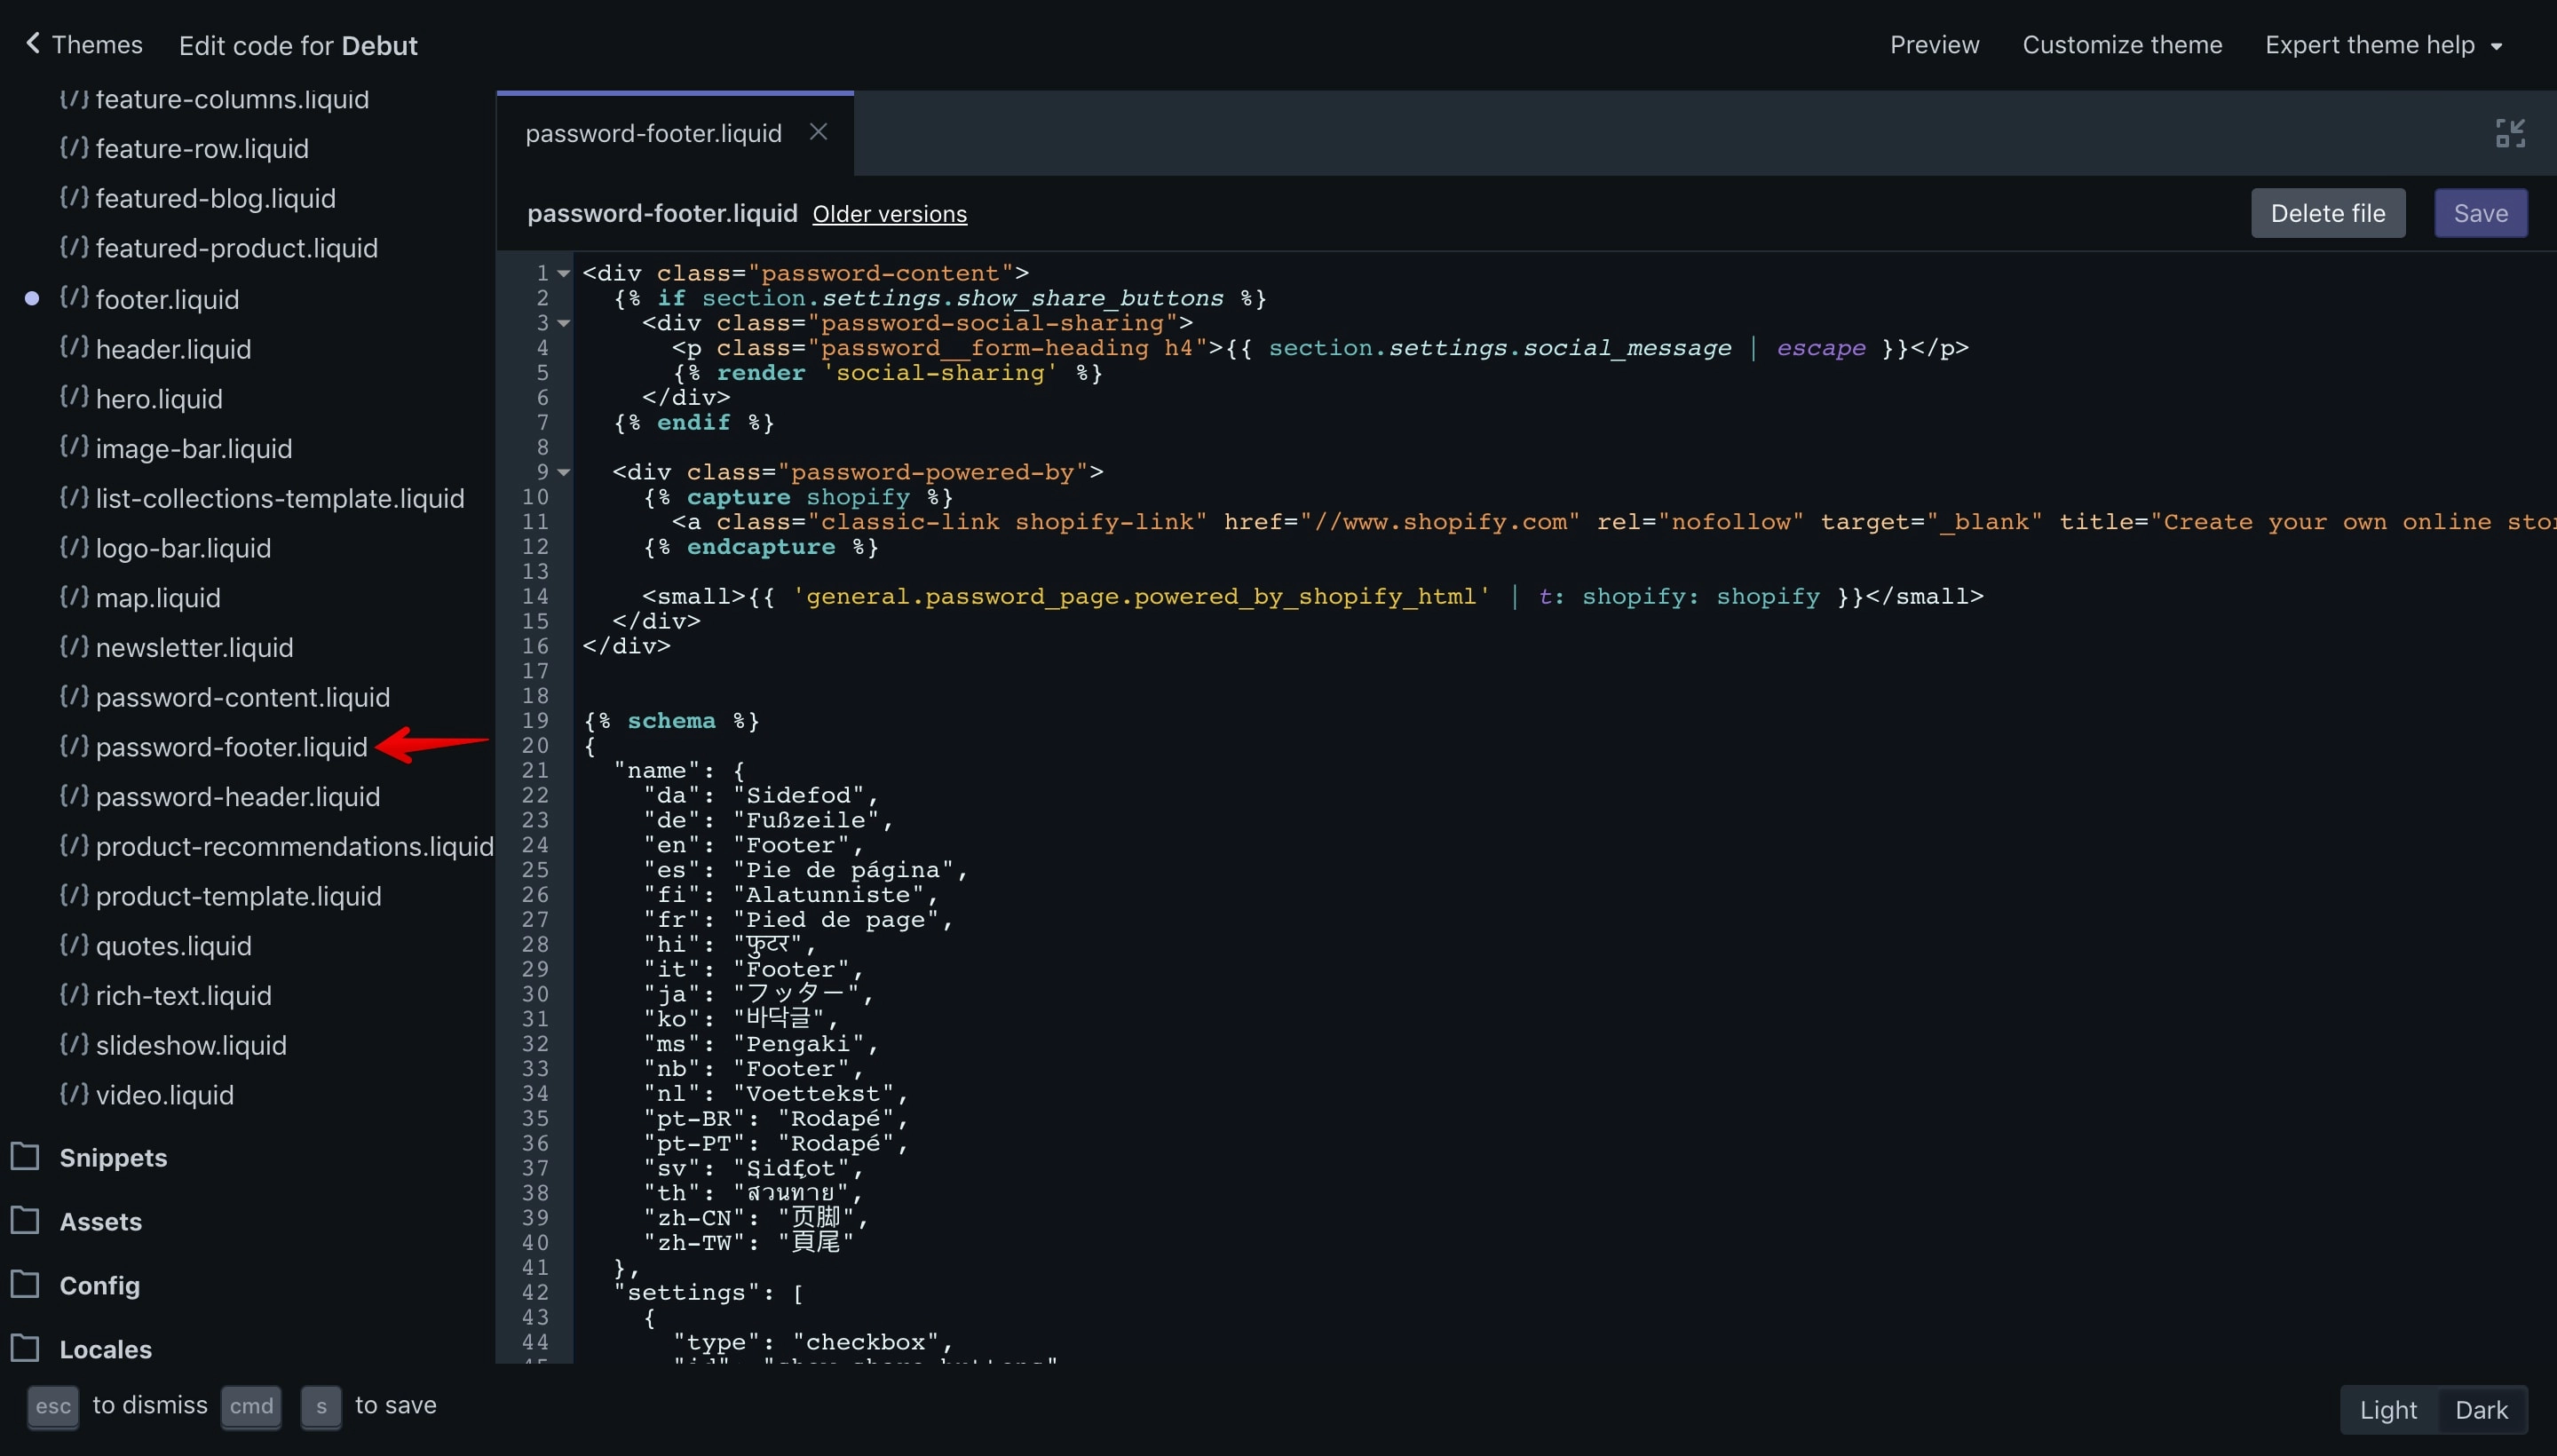The height and width of the screenshot is (1456, 2557).
Task: Click the Delete file button
Action: pos(2327,213)
